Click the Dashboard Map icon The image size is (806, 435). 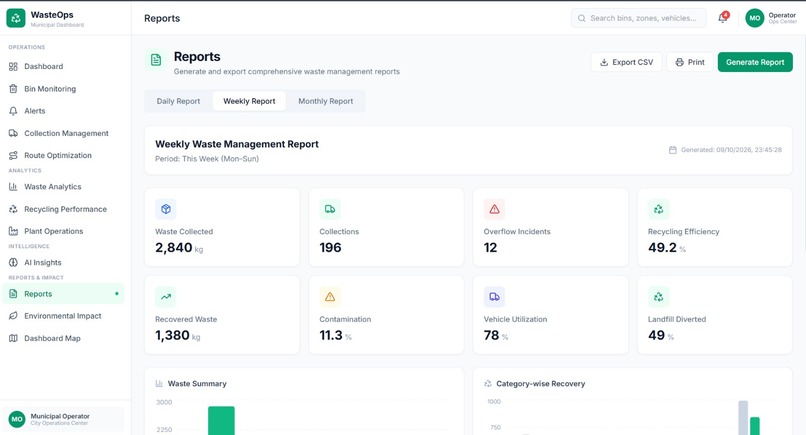(x=13, y=338)
